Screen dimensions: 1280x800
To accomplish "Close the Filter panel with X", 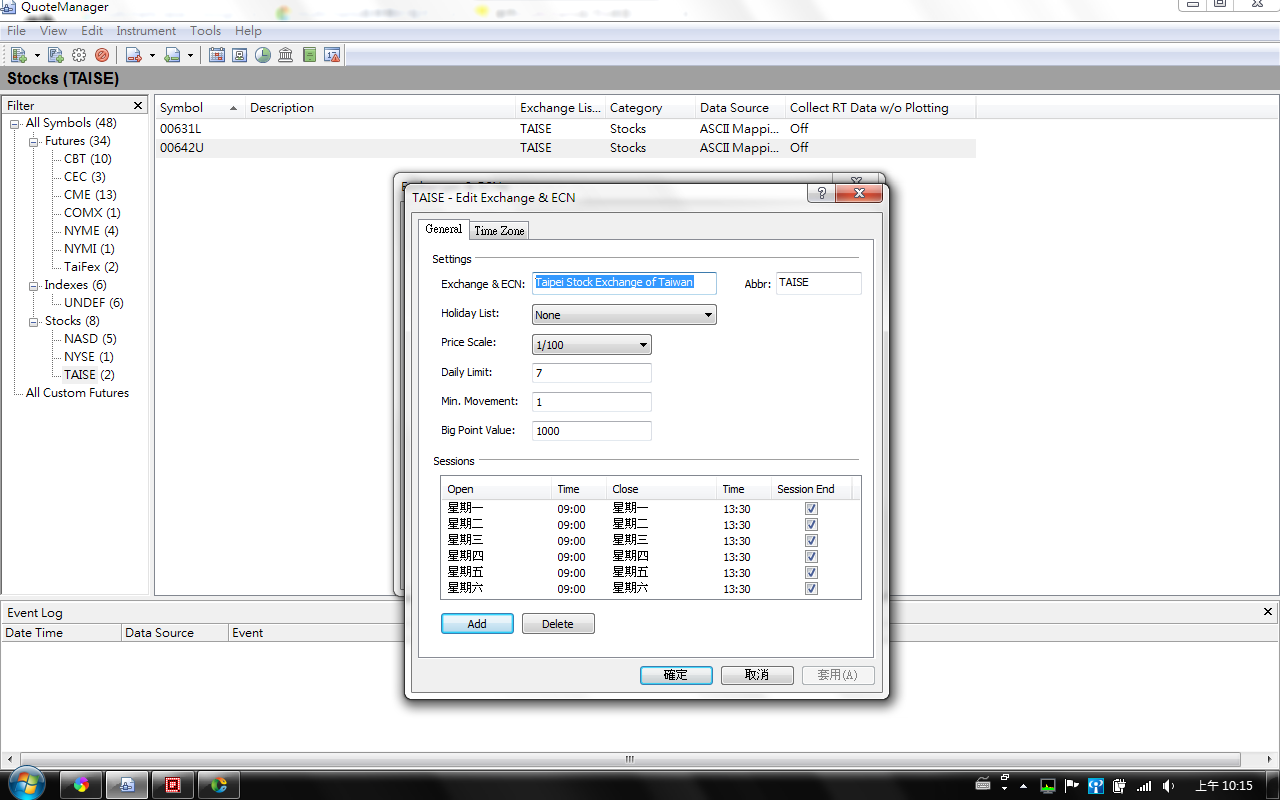I will [138, 105].
